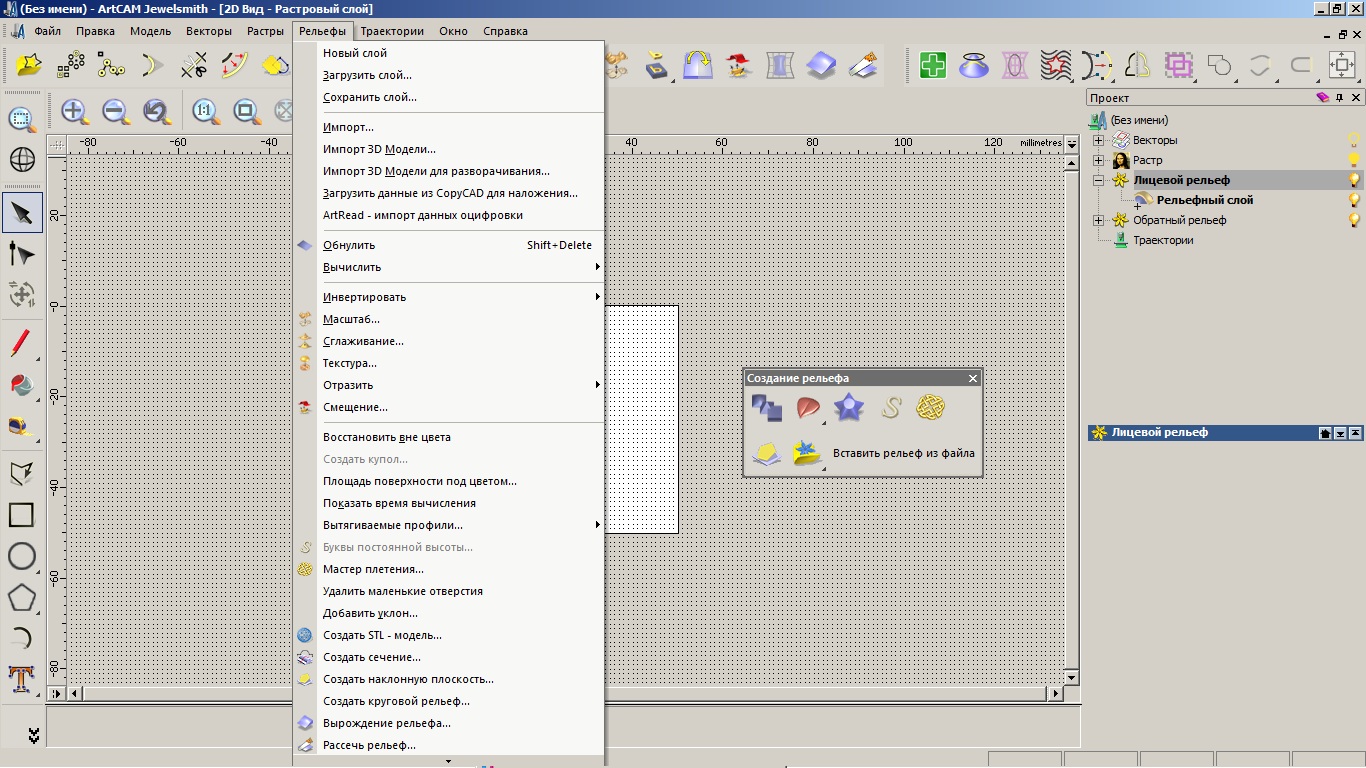Image resolution: width=1366 pixels, height=768 pixels.
Task: Select the arrow selection tool
Action: pos(22,212)
